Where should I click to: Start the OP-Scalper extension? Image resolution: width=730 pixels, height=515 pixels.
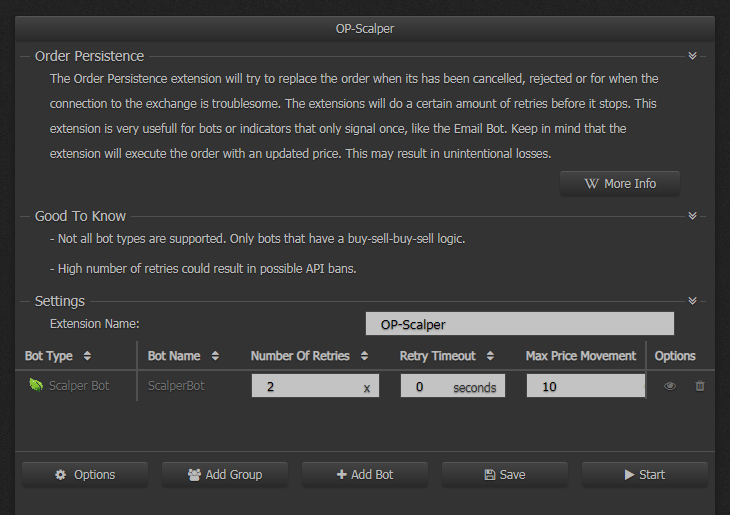pyautogui.click(x=645, y=474)
